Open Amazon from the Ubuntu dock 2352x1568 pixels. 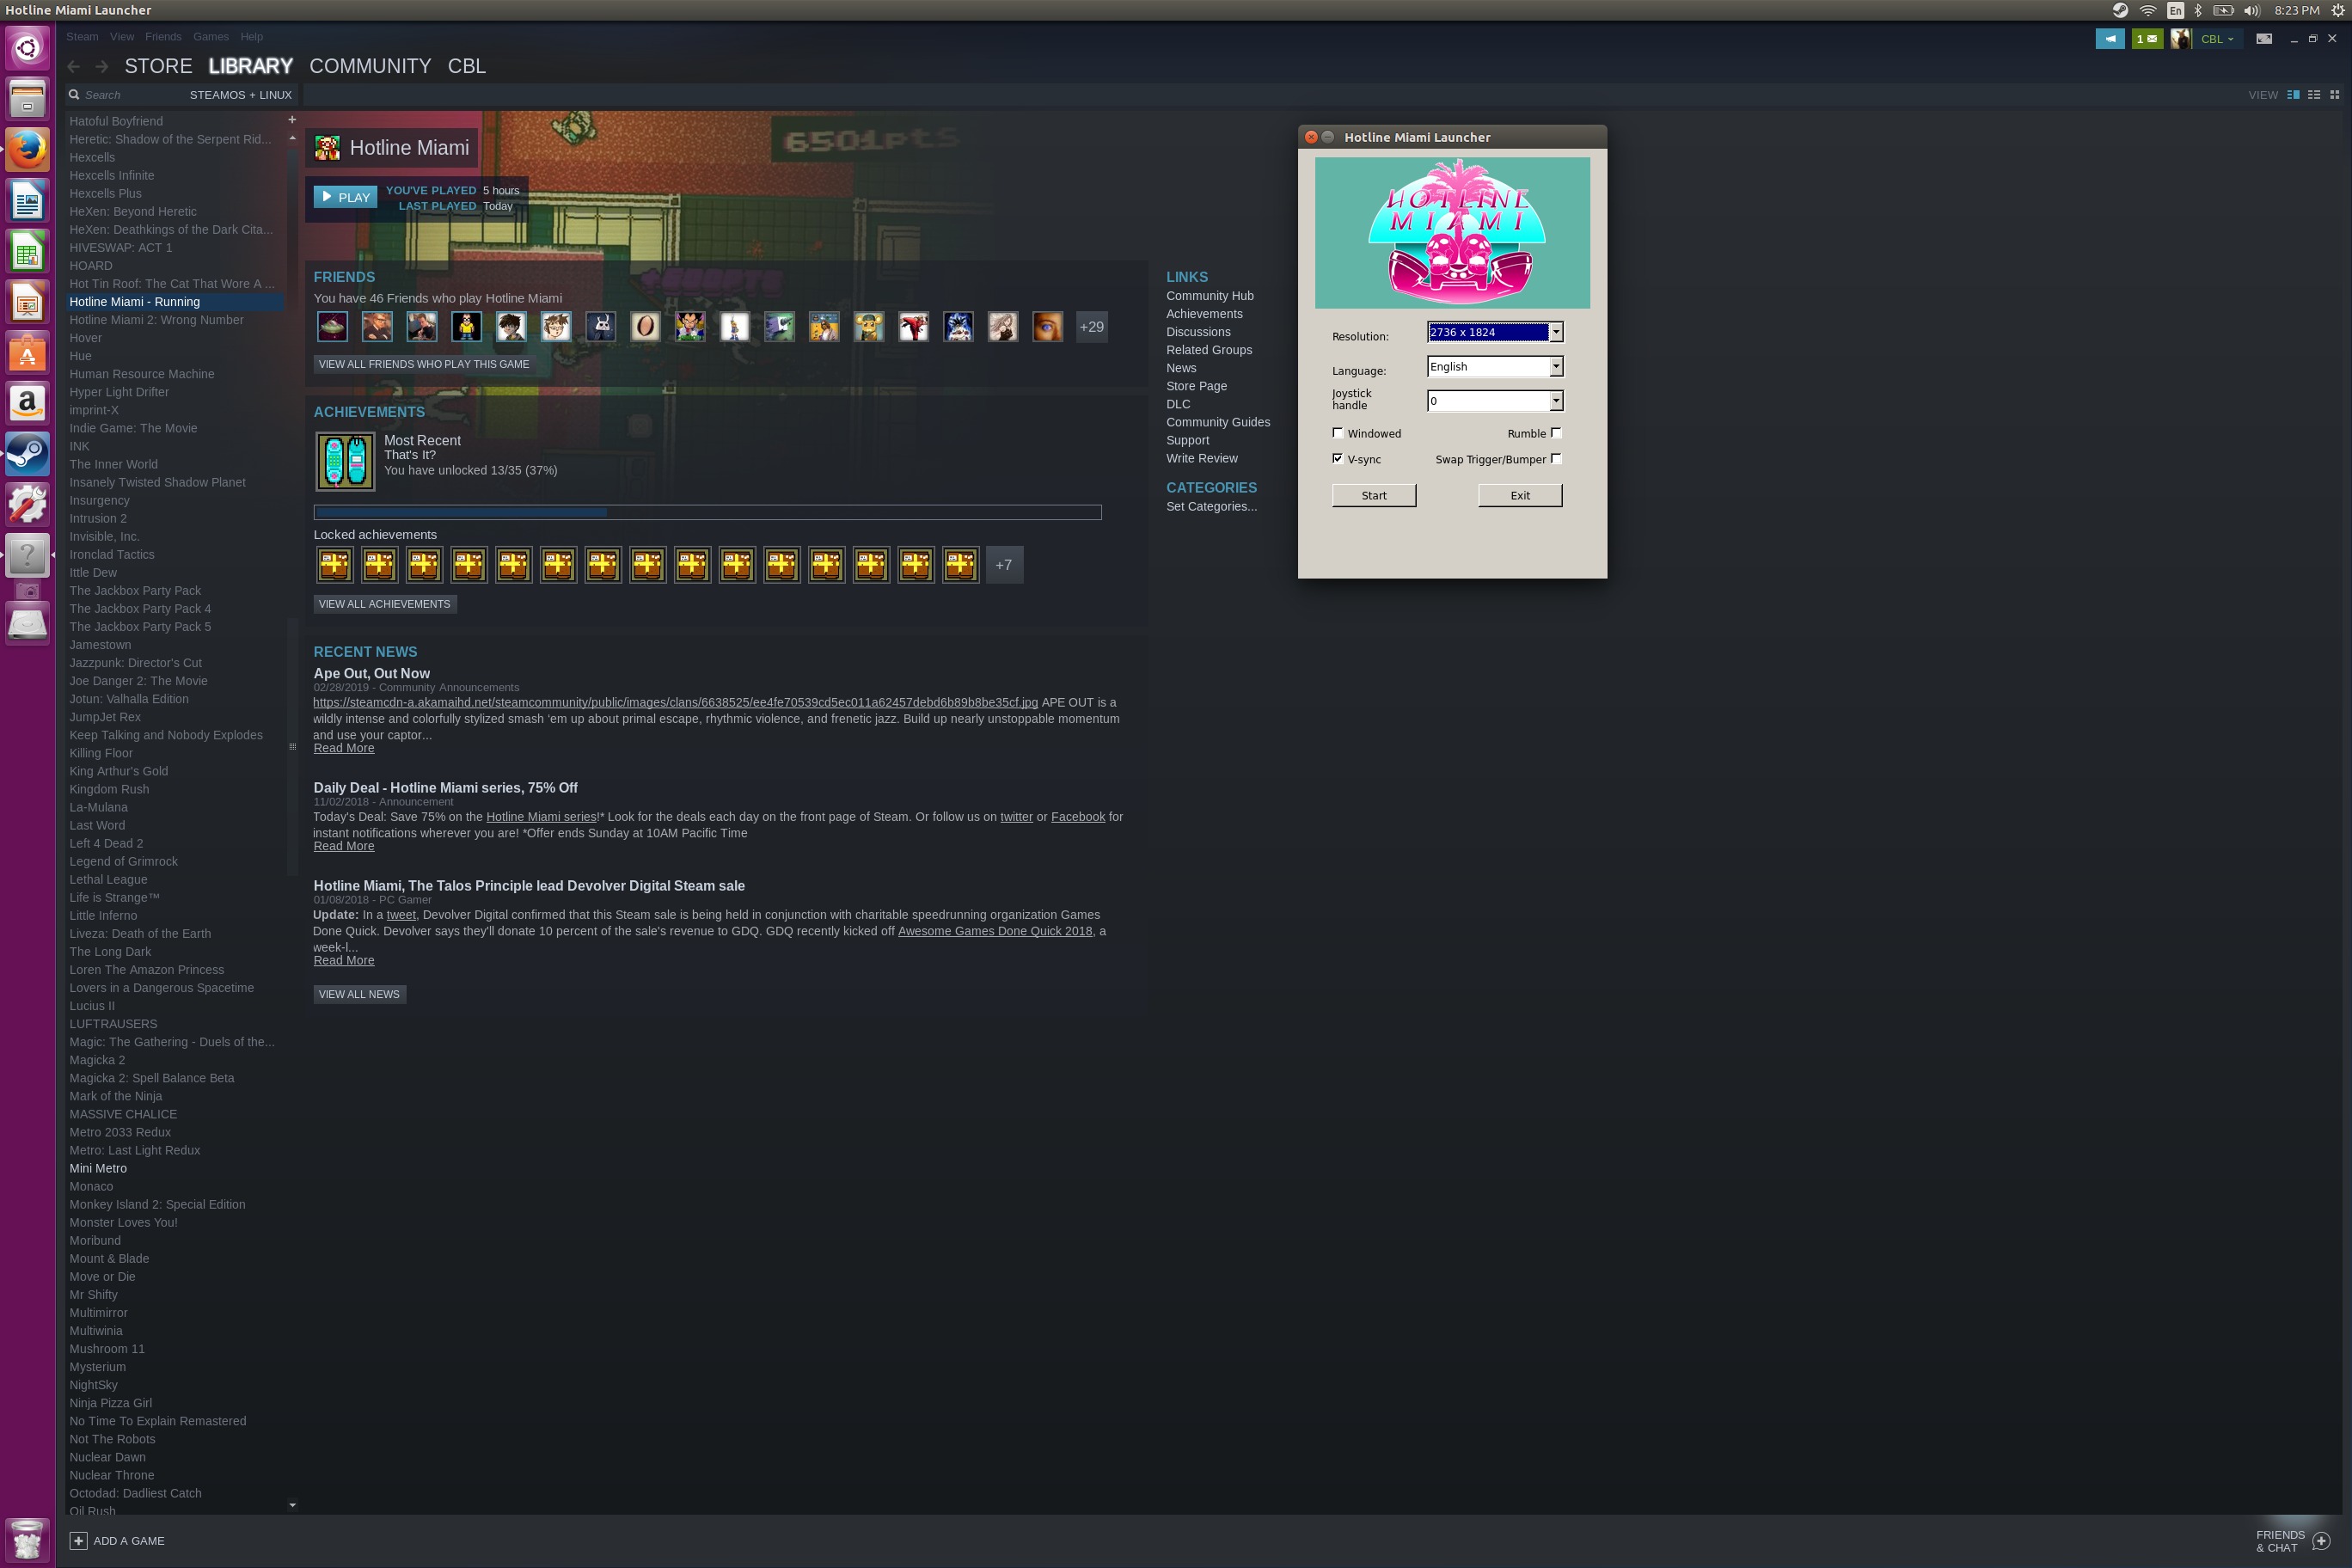[28, 403]
